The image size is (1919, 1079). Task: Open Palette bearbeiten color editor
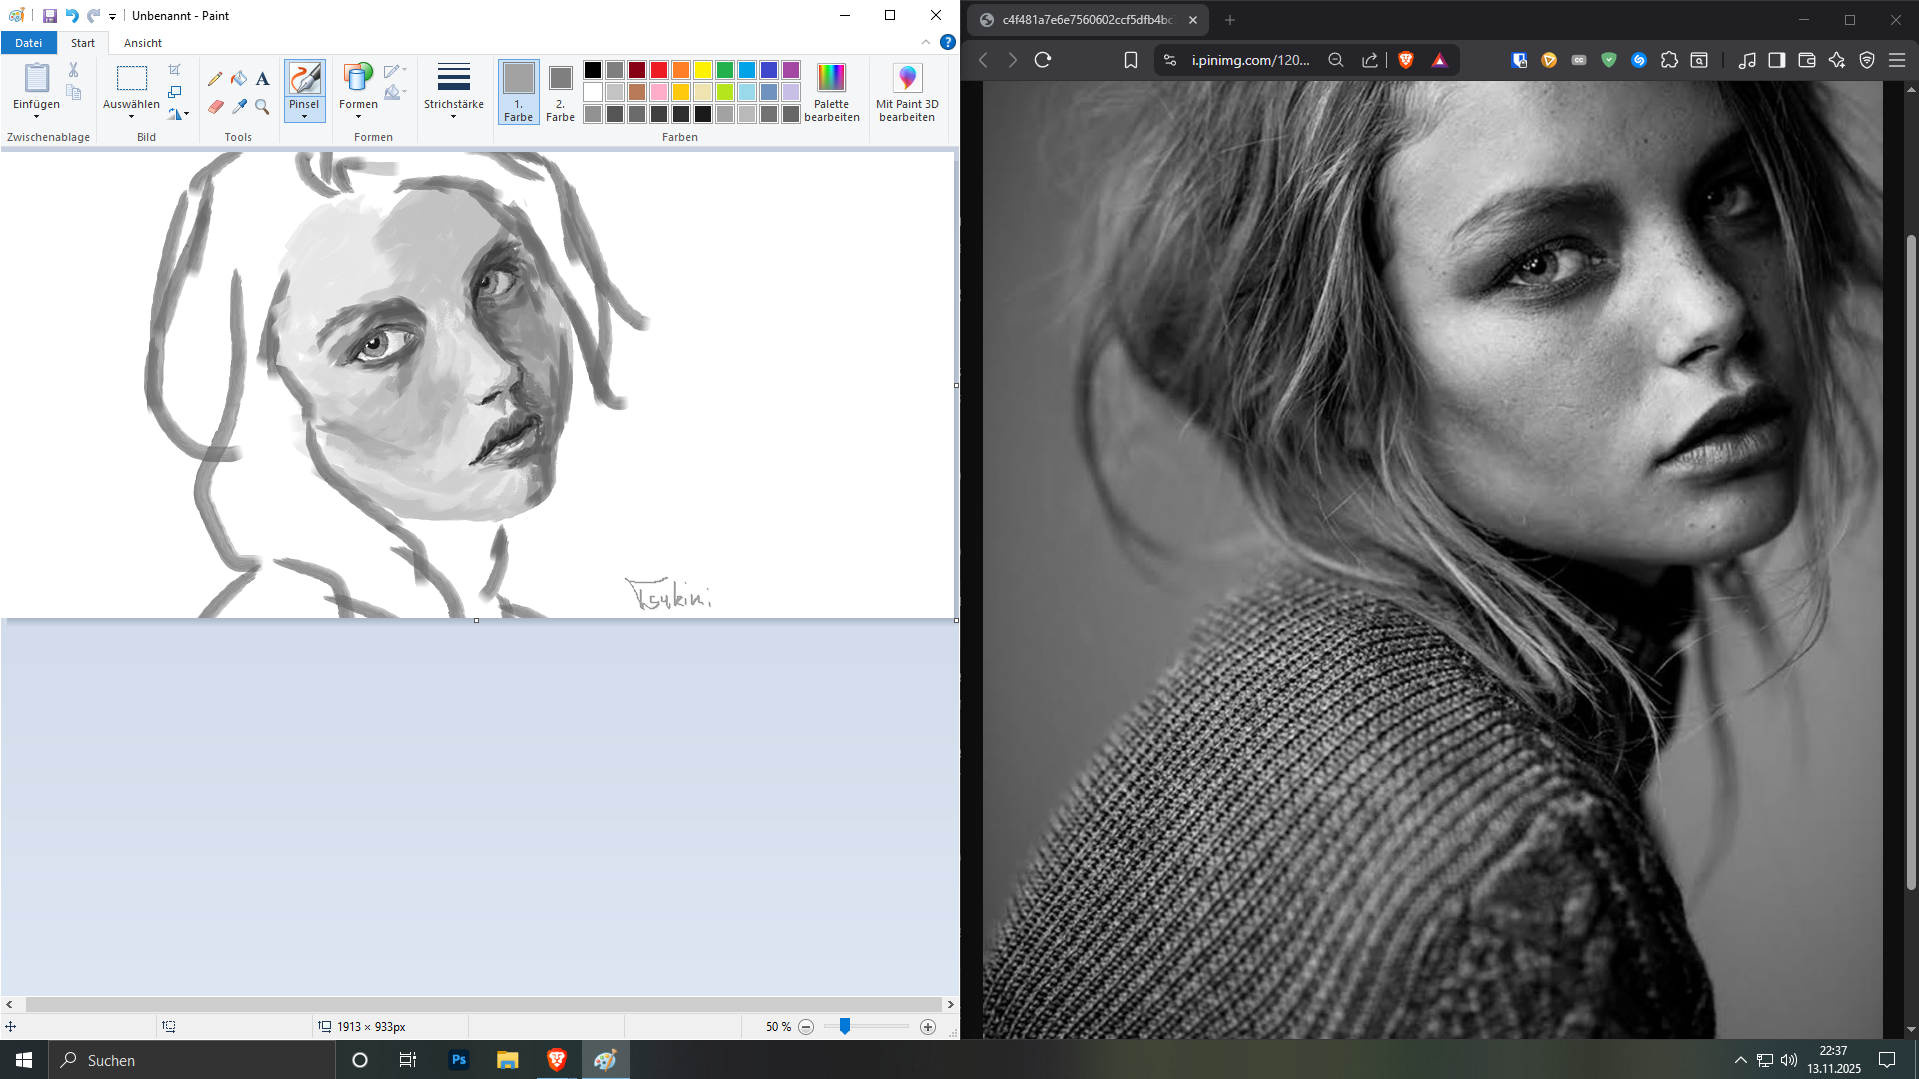831,92
